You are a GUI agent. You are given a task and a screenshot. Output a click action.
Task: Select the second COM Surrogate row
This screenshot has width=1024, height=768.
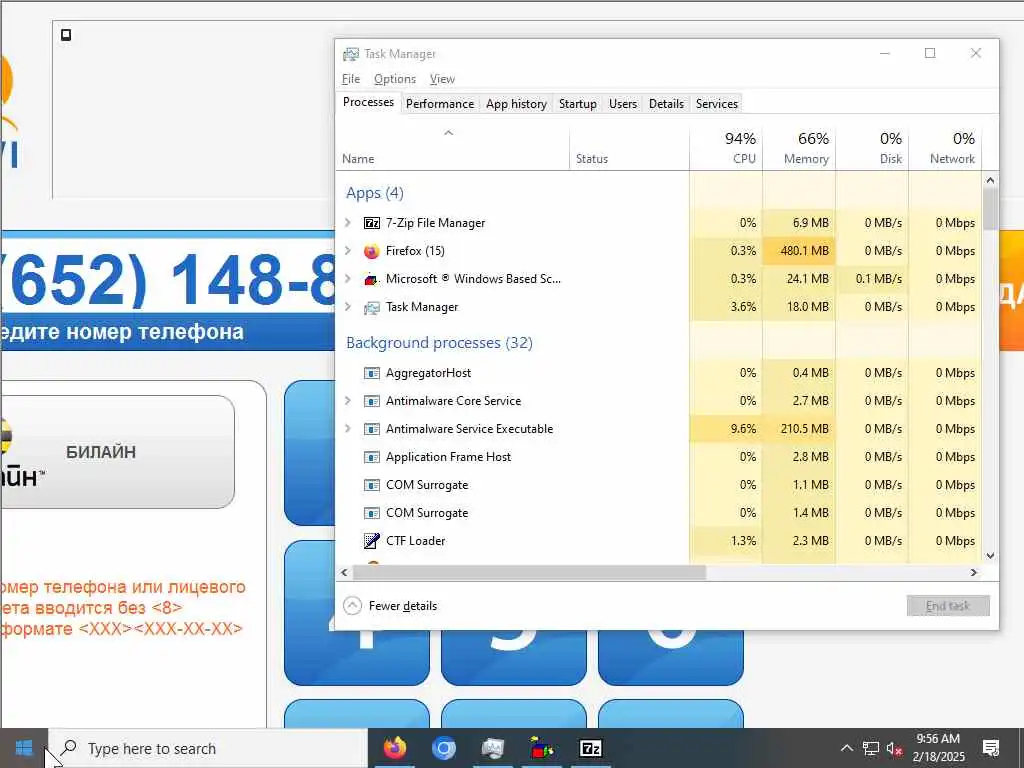point(658,513)
